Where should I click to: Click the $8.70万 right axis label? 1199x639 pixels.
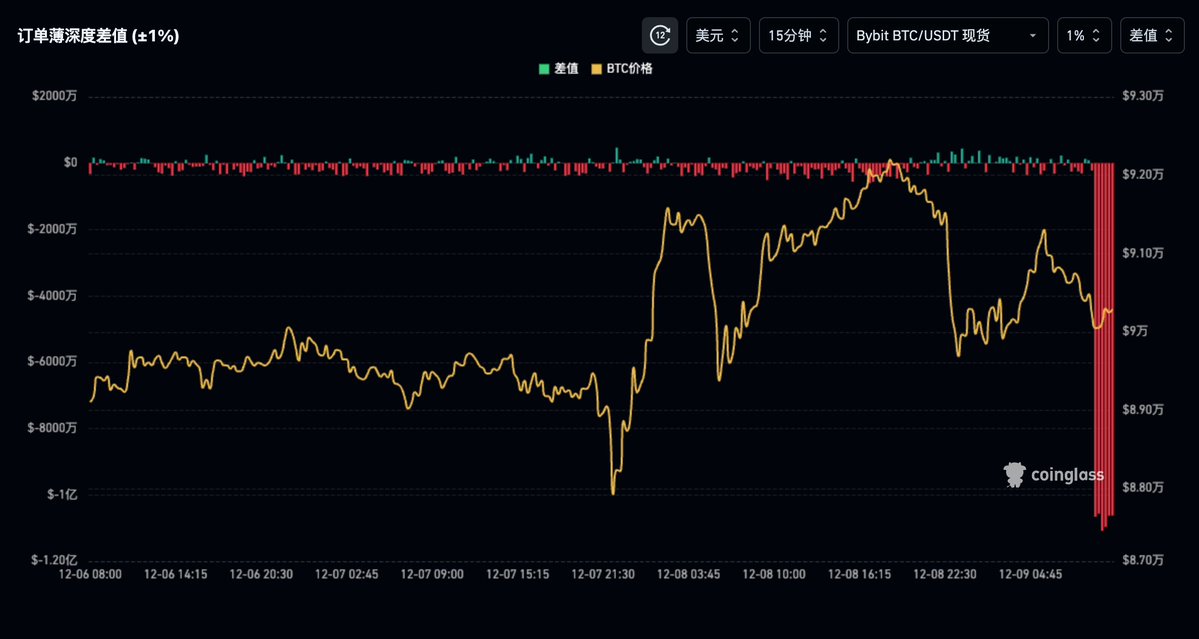click(1142, 561)
